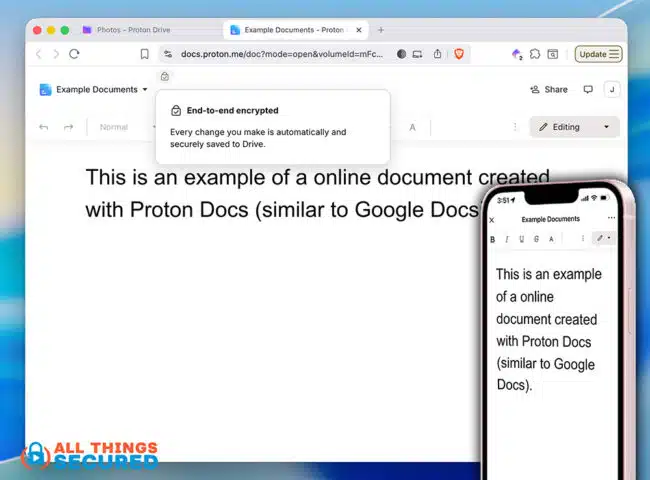Redo the last change
This screenshot has height=480, width=650.
[x=68, y=127]
